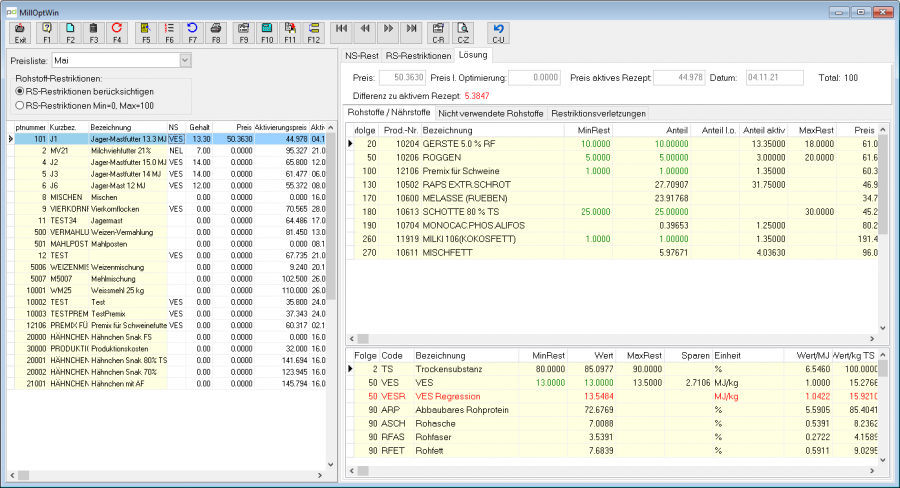The height and width of the screenshot is (488, 900).
Task: Show the Restriktionsverletzungen tab
Action: [x=599, y=114]
